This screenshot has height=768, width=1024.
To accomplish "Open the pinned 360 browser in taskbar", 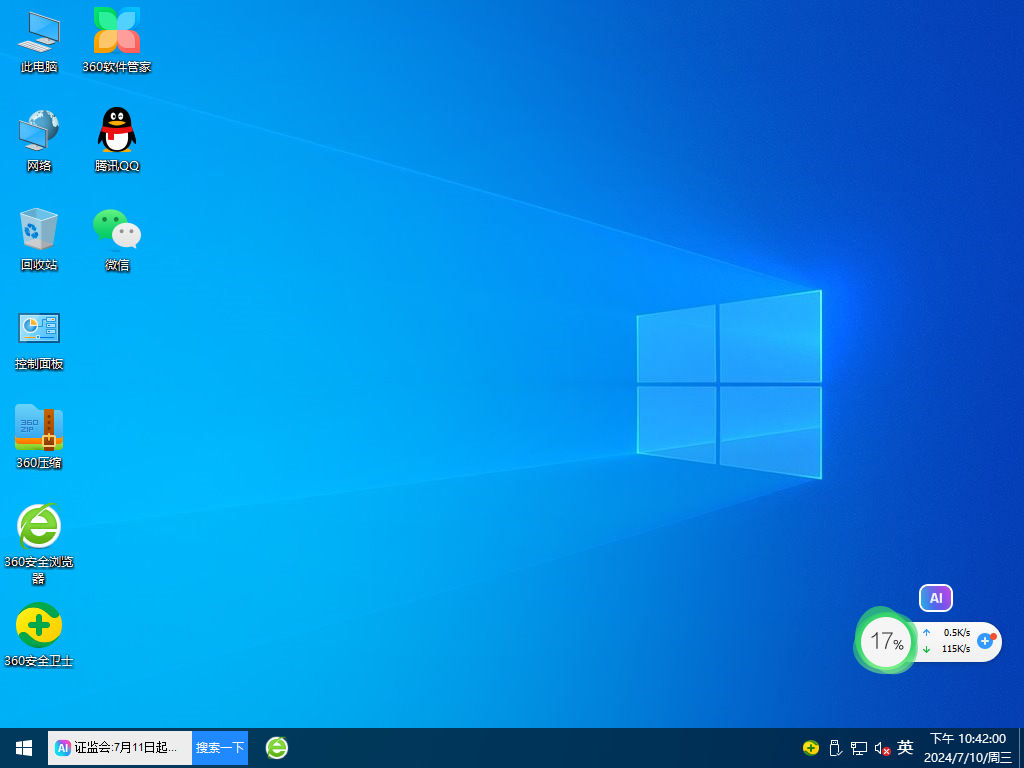I will [277, 747].
